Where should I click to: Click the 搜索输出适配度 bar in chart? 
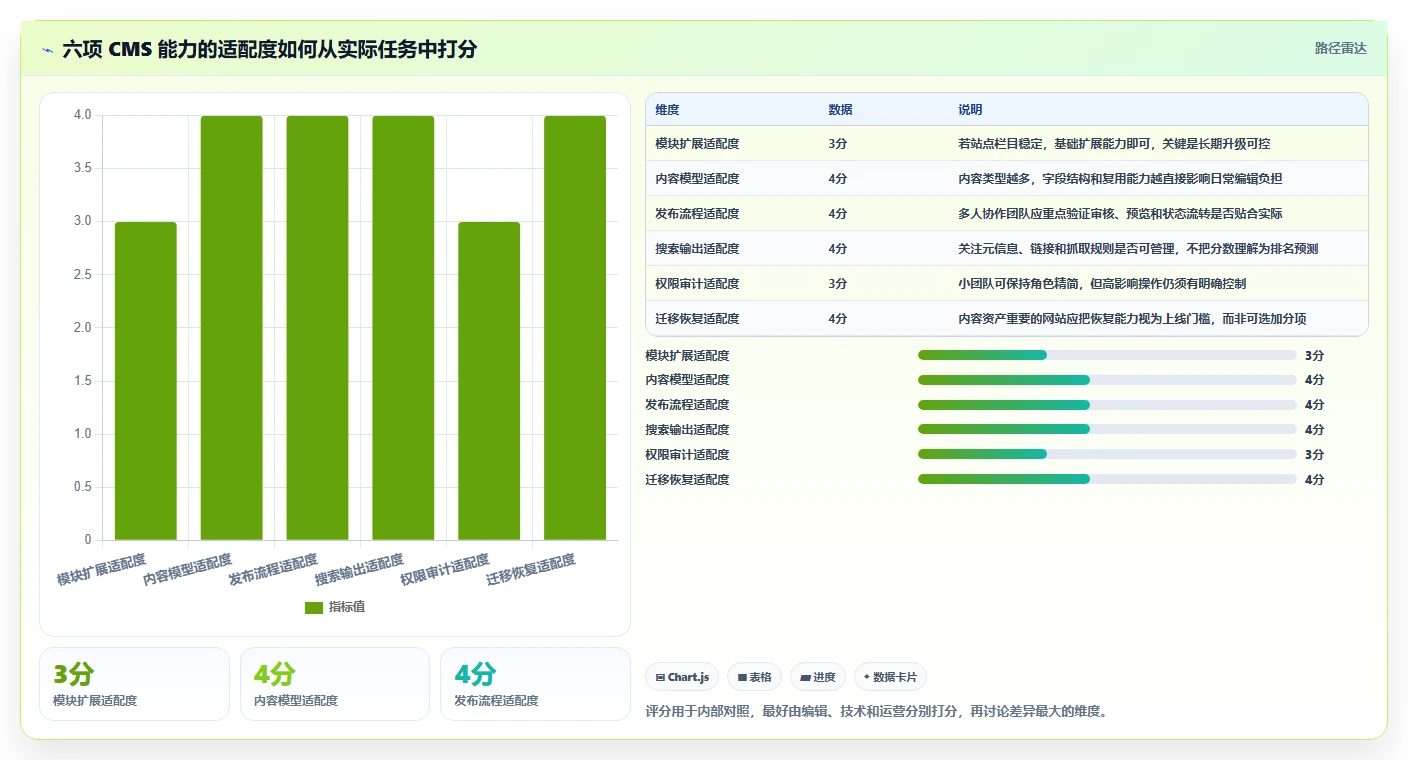click(x=403, y=328)
